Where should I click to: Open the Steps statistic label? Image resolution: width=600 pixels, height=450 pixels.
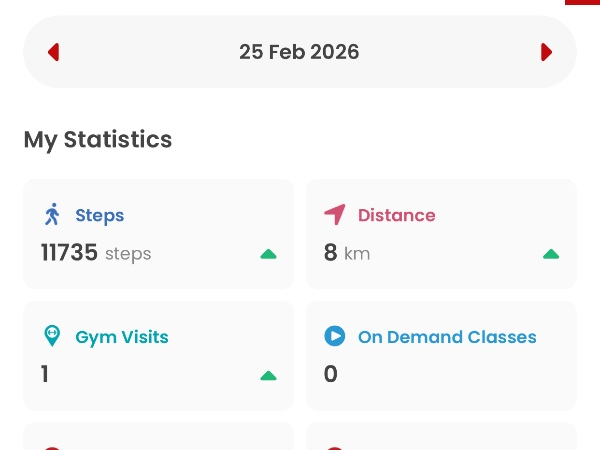pyautogui.click(x=100, y=215)
